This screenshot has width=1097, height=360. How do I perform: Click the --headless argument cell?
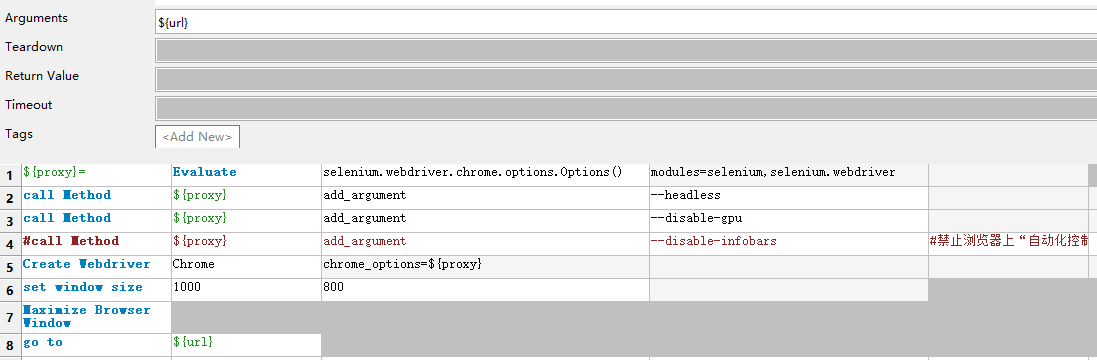click(789, 198)
